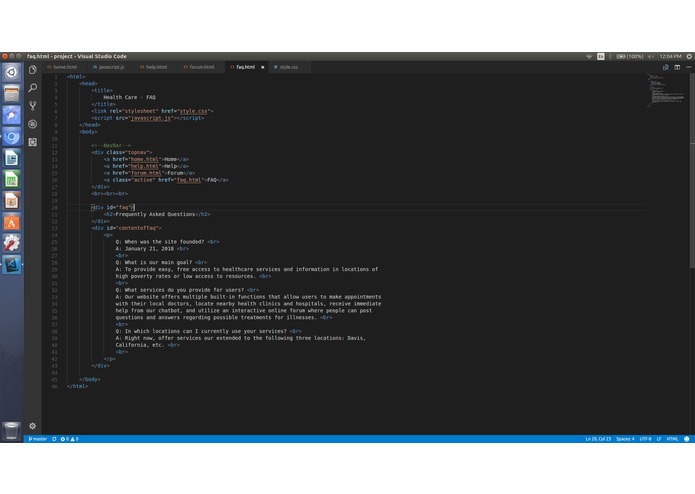The image size is (695, 494).
Task: Open the errors and warnings count
Action: tap(70, 439)
